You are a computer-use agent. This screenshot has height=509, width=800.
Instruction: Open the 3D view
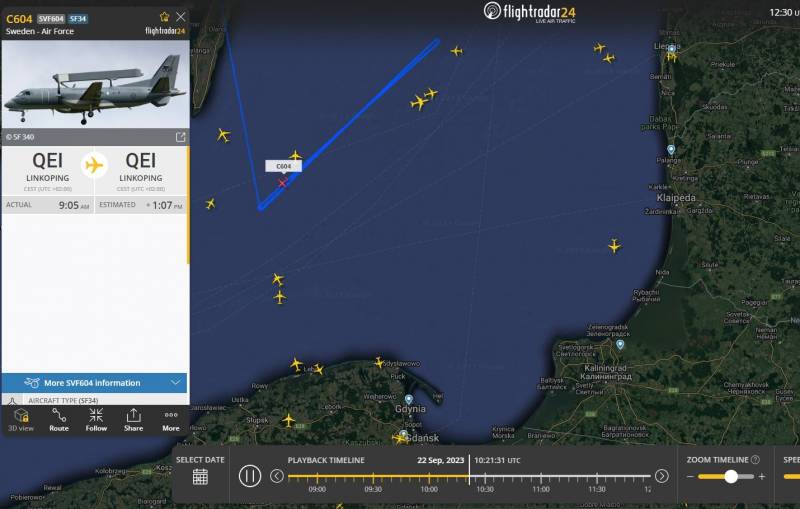[21, 420]
